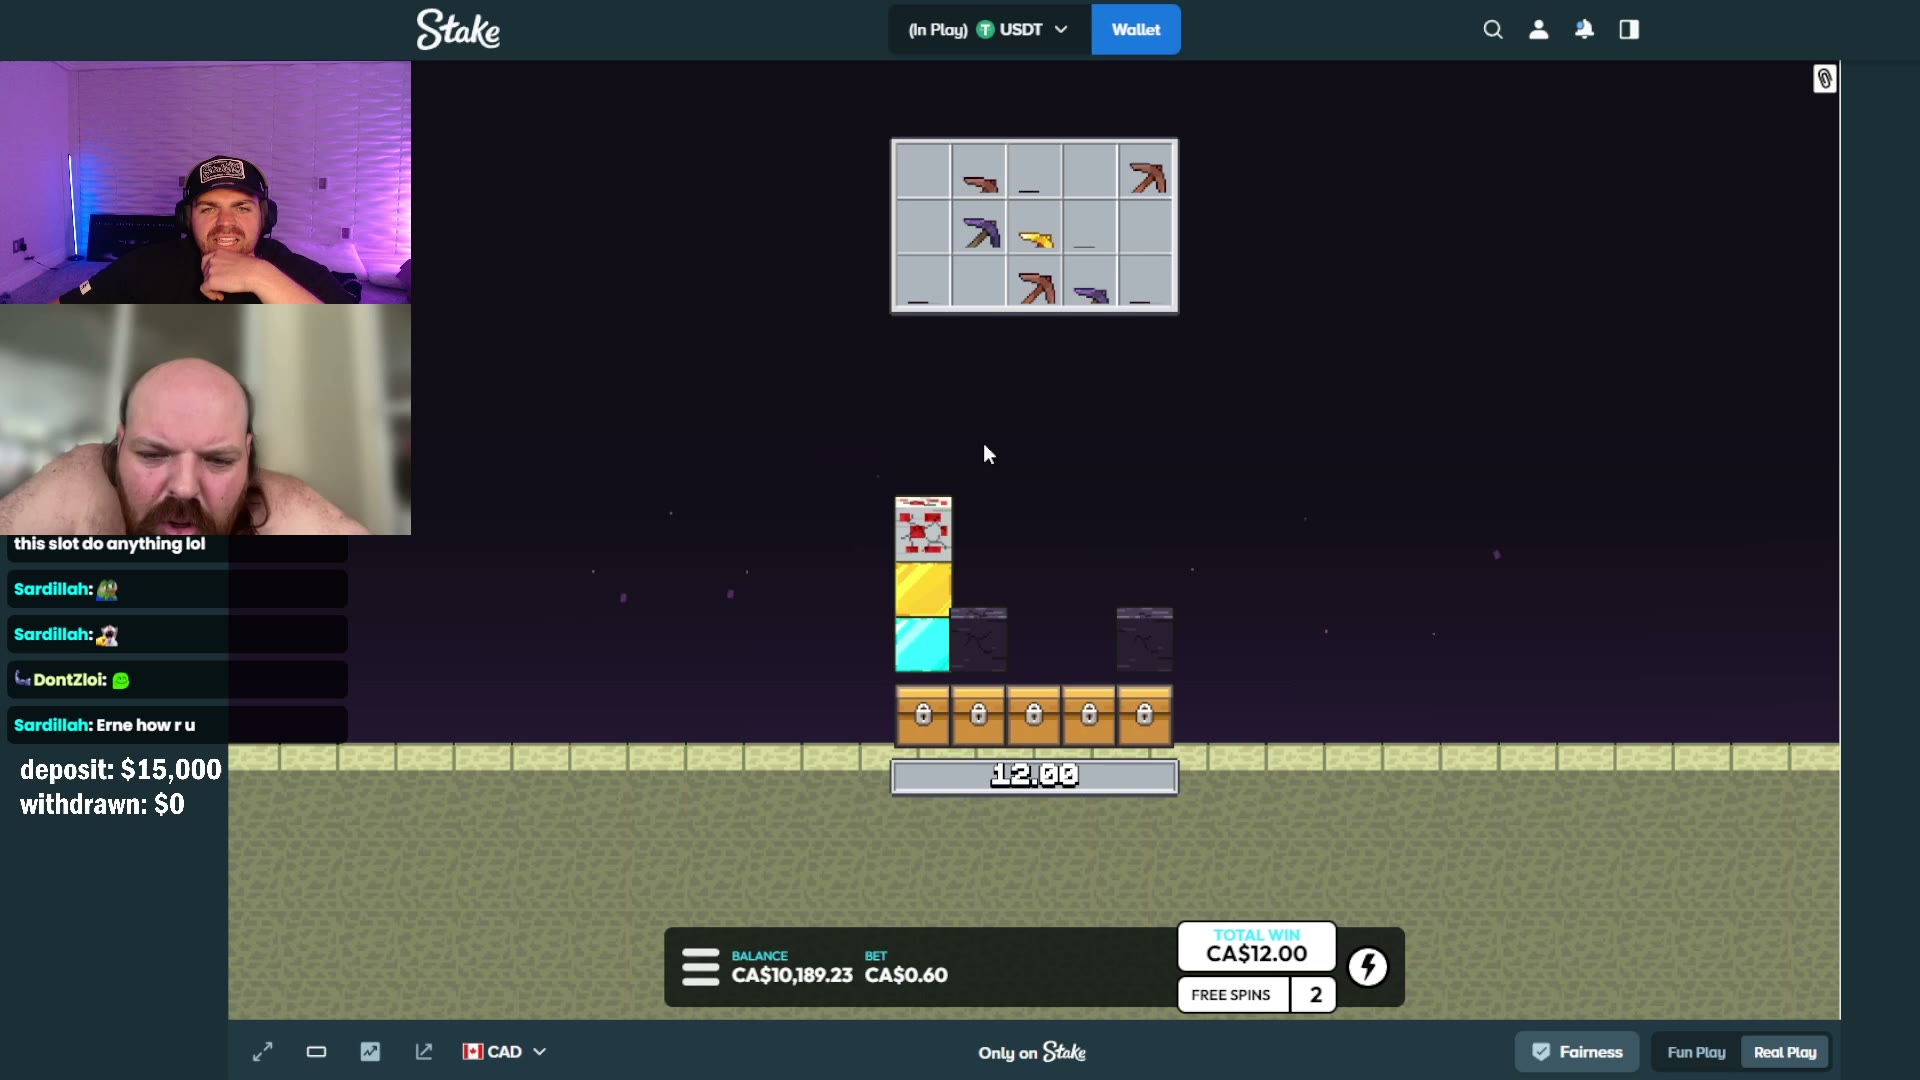Click the fourth locked chest

tap(1089, 715)
